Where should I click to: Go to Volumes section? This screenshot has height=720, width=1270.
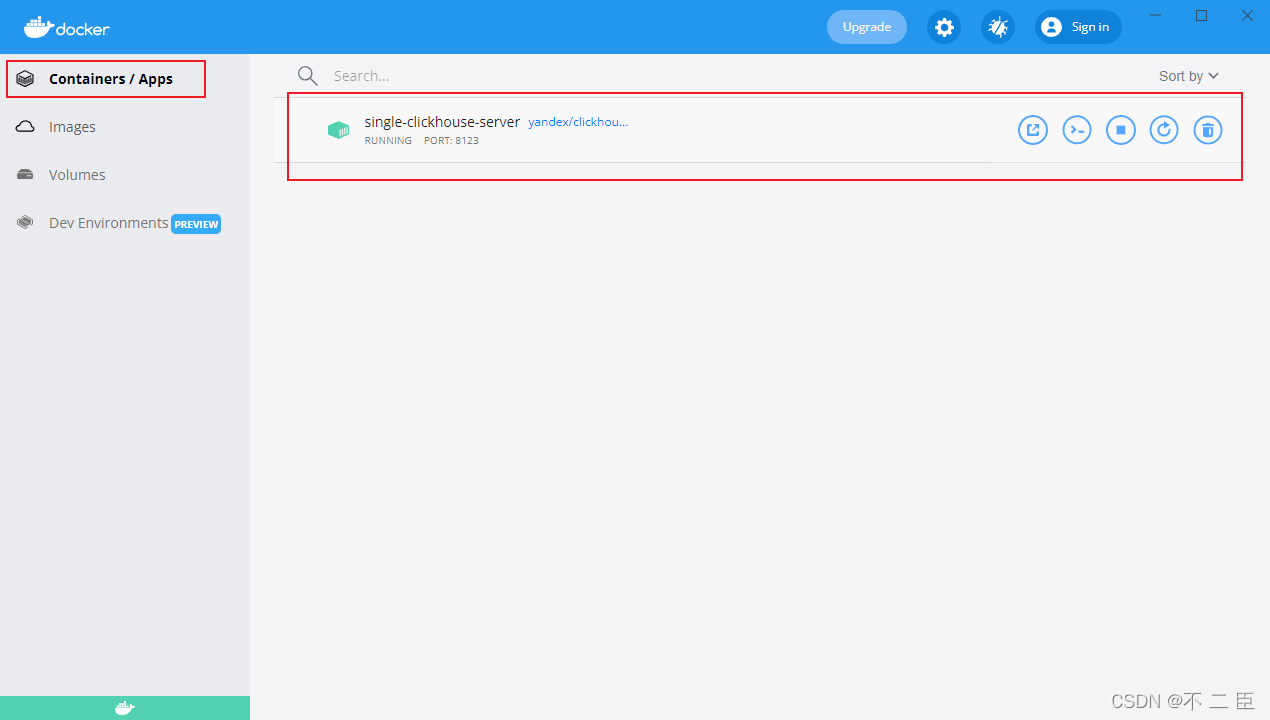[x=77, y=175]
